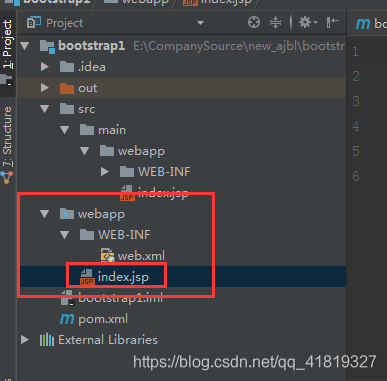Select the bootstrap1 project root
This screenshot has width=387, height=381.
click(91, 45)
